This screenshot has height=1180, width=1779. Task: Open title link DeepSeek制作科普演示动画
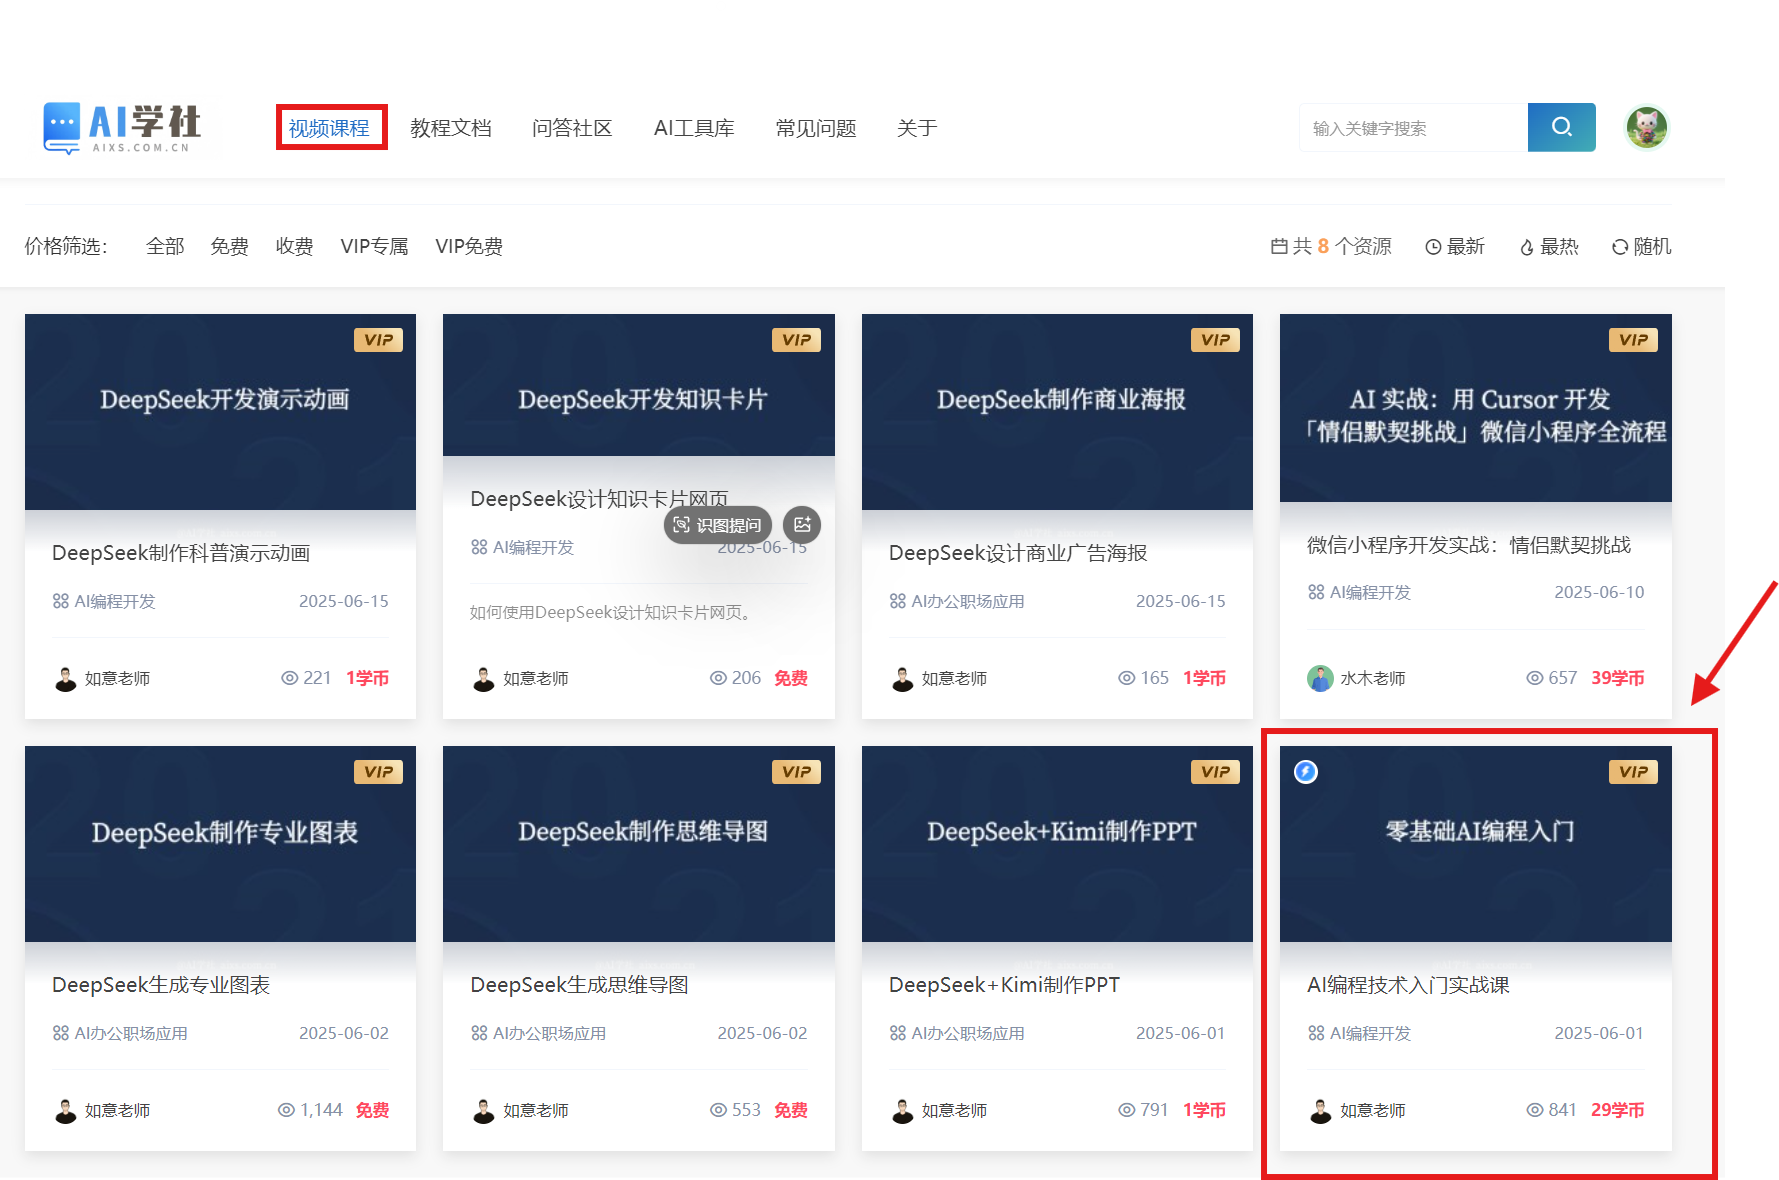point(181,553)
